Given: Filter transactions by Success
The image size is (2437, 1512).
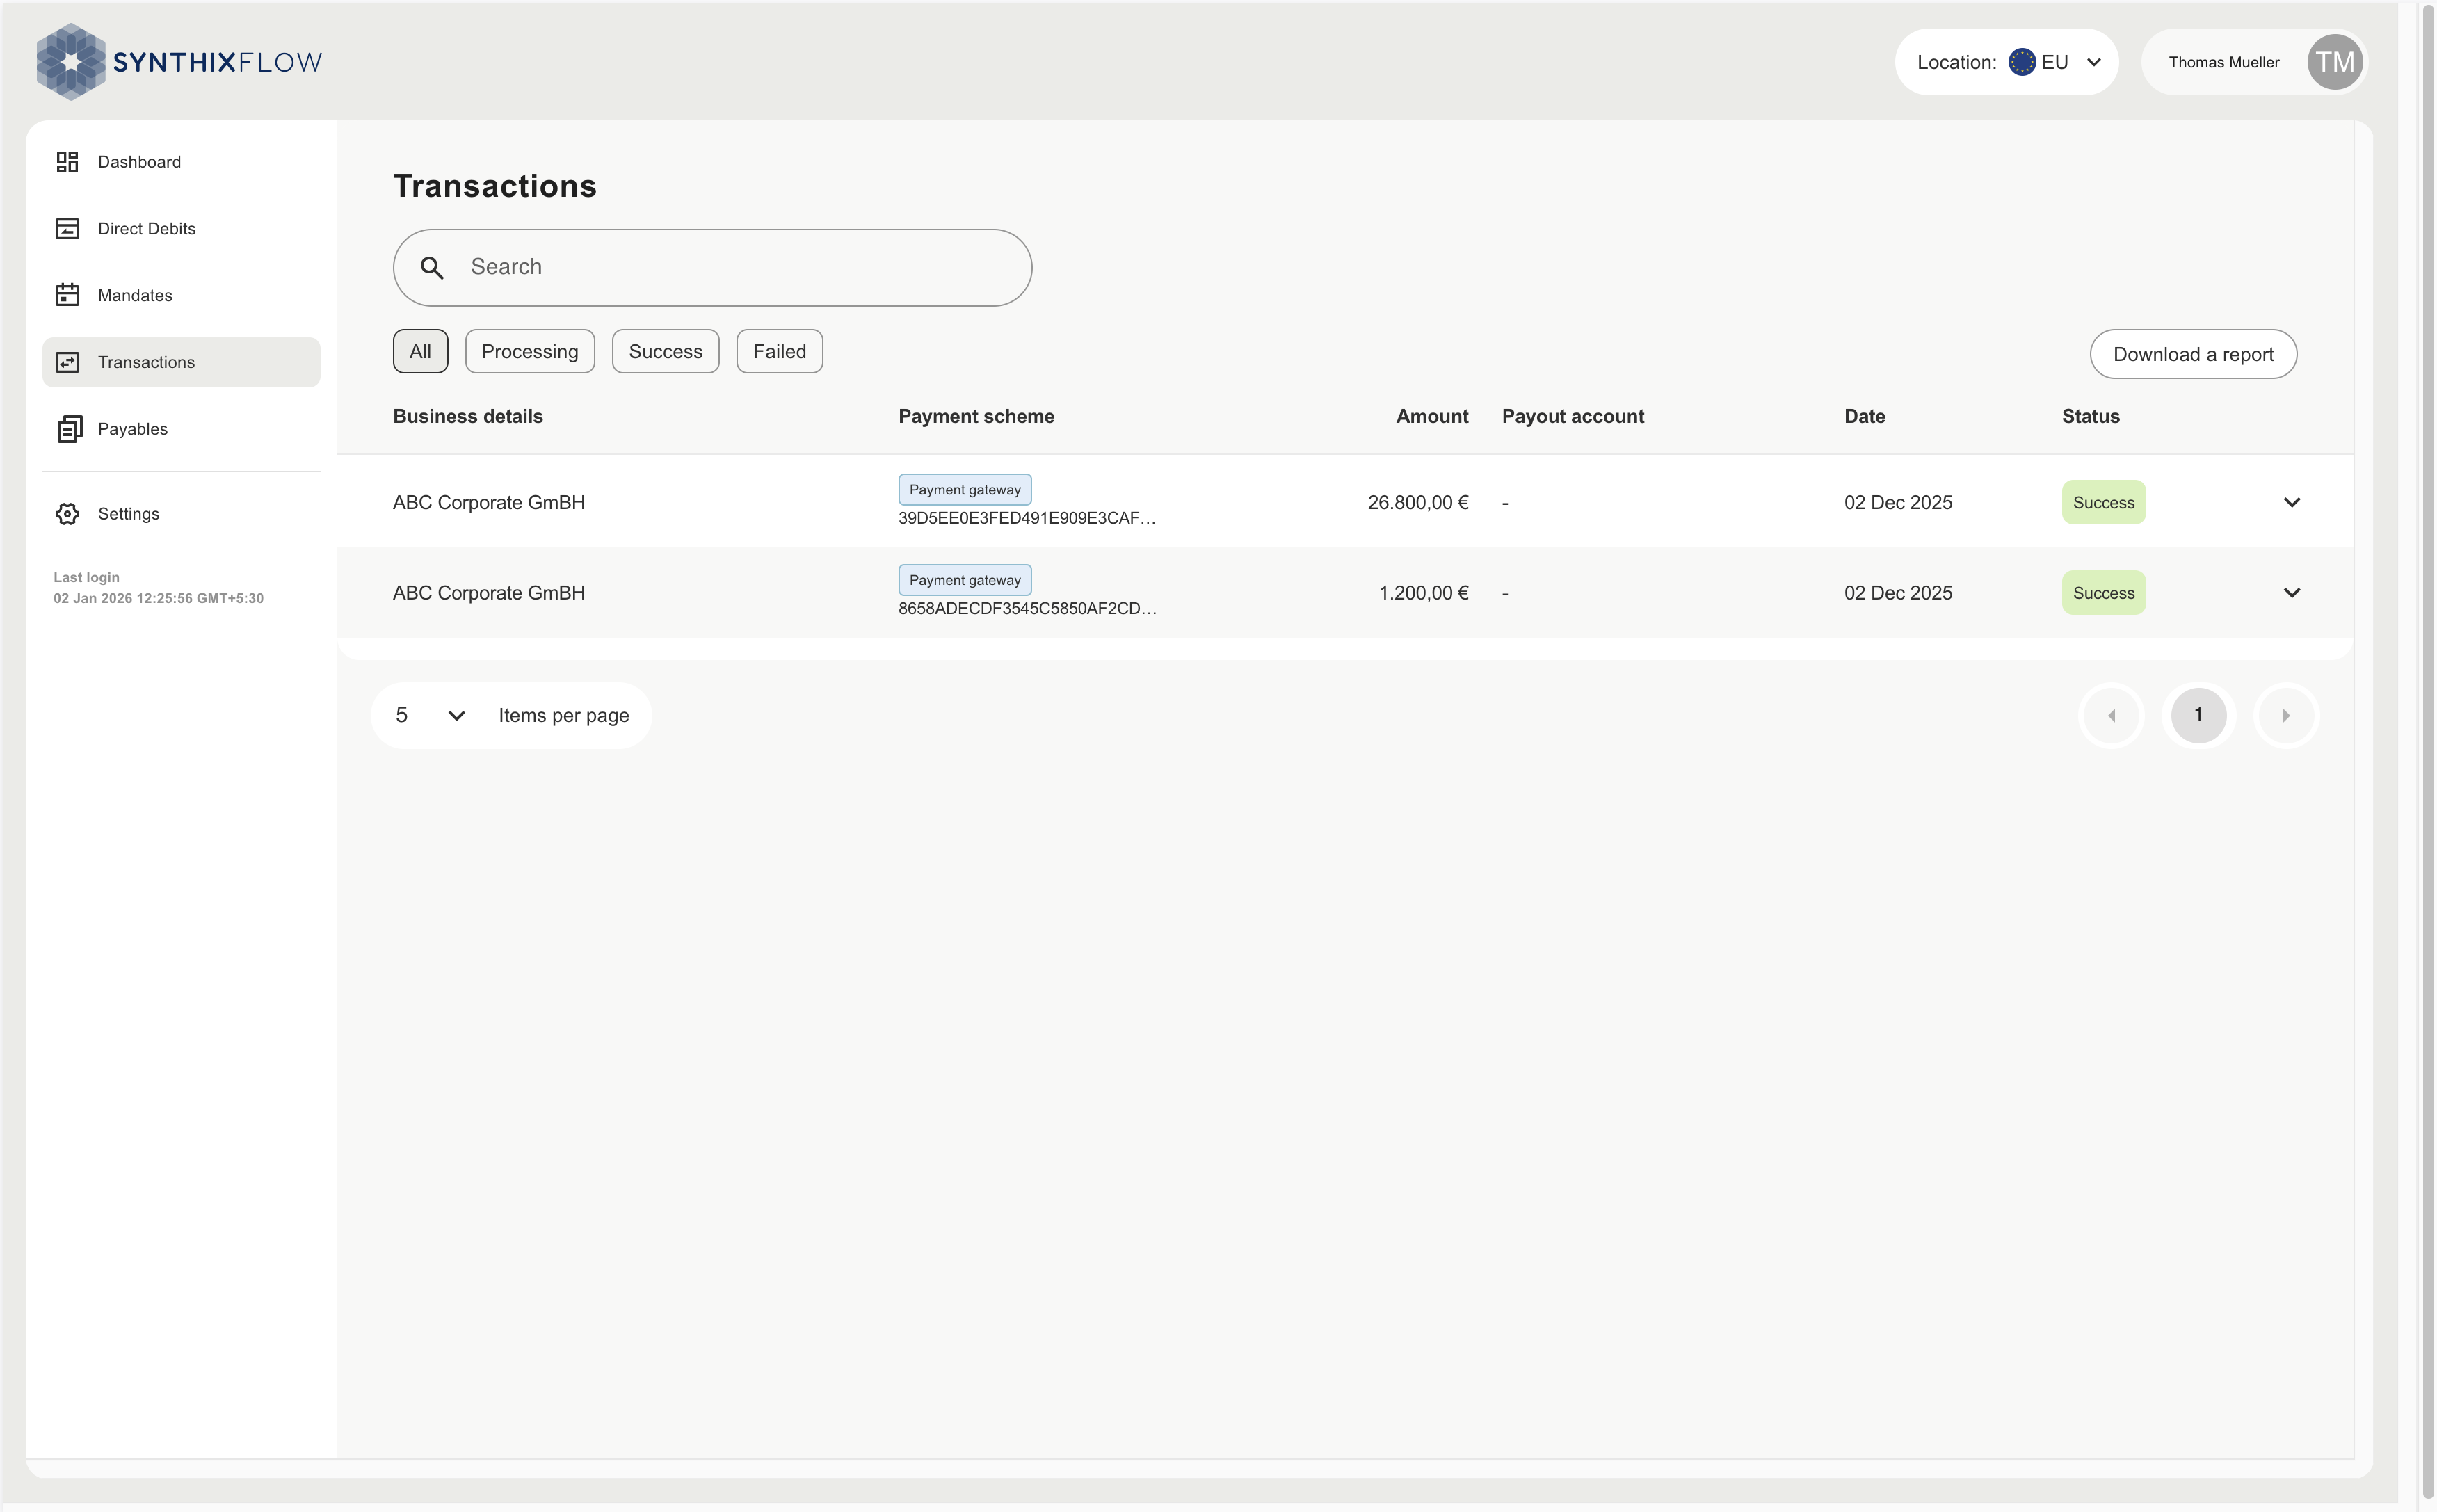Looking at the screenshot, I should point(665,352).
